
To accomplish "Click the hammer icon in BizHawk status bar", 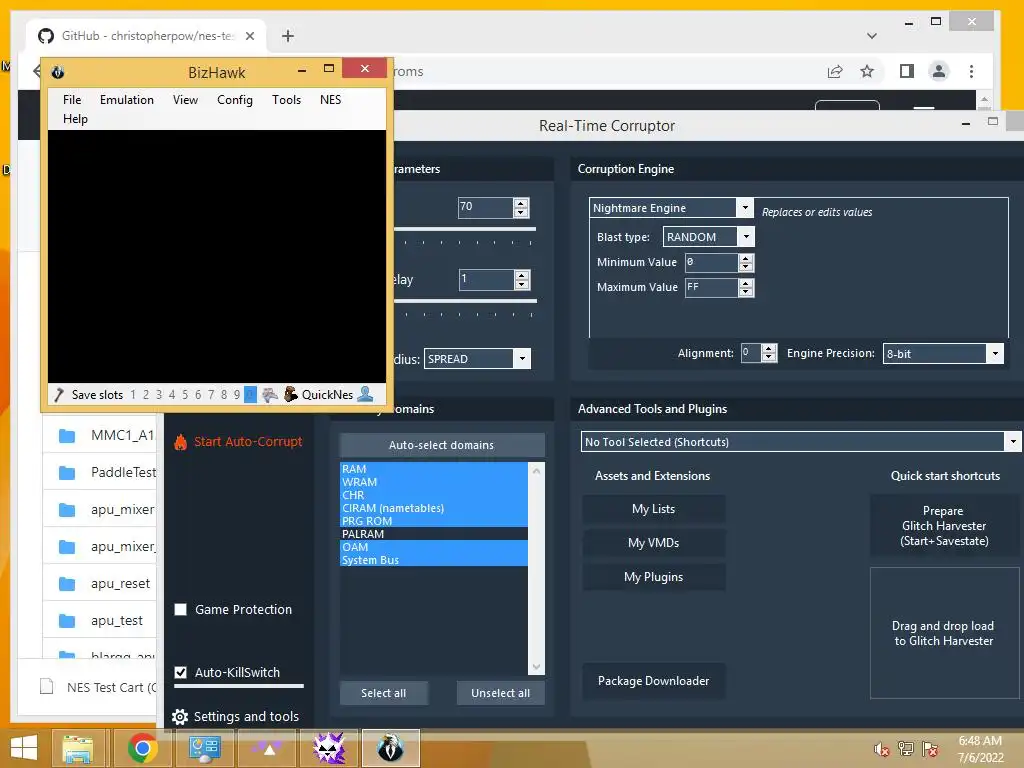I will (x=59, y=394).
